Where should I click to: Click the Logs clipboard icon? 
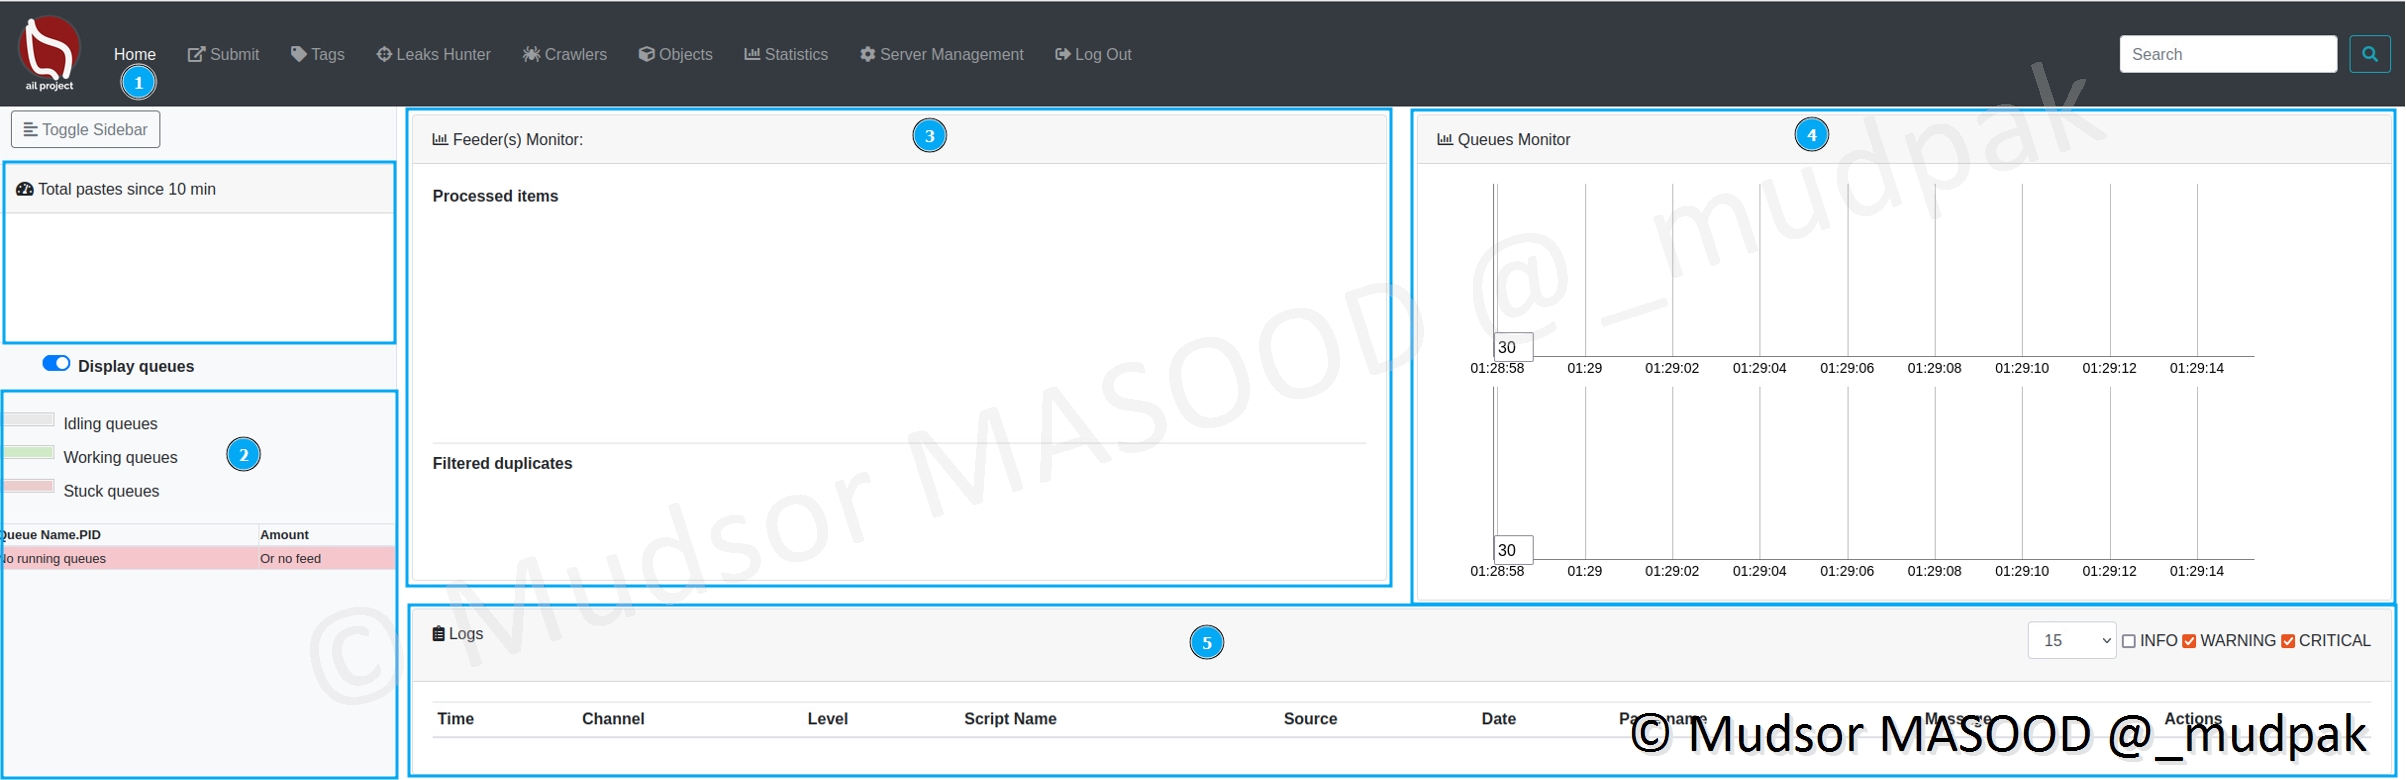click(x=438, y=633)
